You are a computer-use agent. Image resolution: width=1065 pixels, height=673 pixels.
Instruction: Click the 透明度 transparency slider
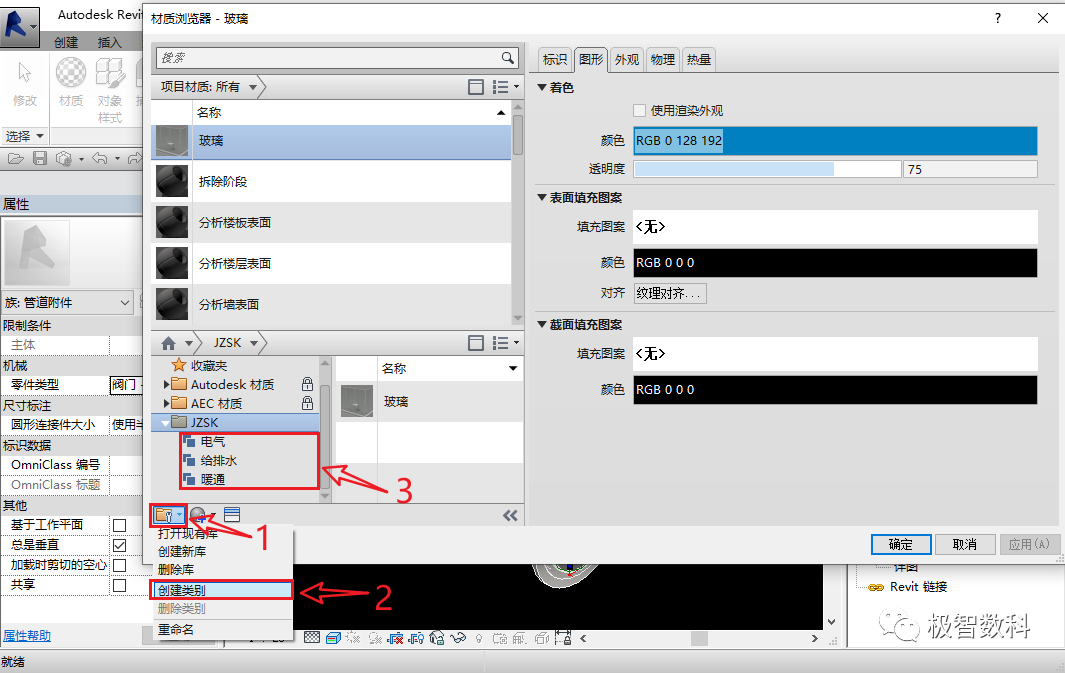click(x=768, y=169)
